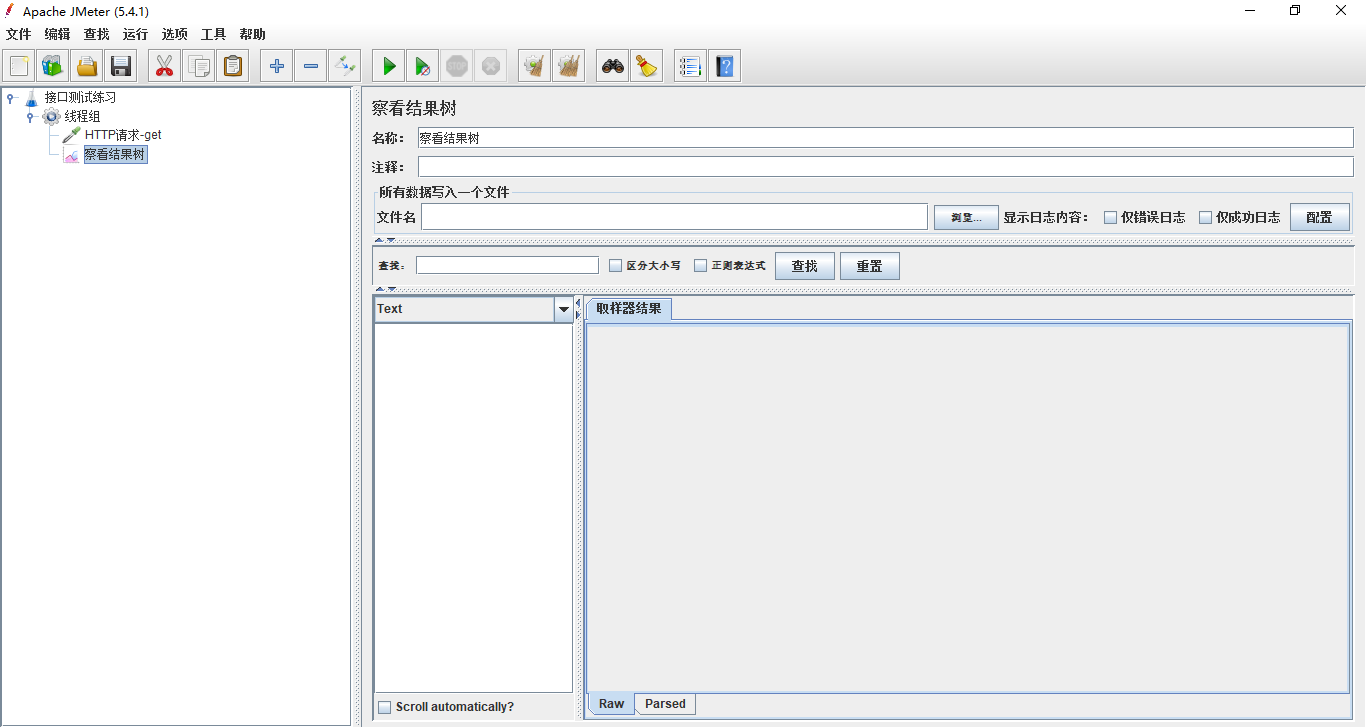Image resolution: width=1366 pixels, height=727 pixels.
Task: Enable the 仅错误日志 checkbox
Action: tap(1110, 217)
